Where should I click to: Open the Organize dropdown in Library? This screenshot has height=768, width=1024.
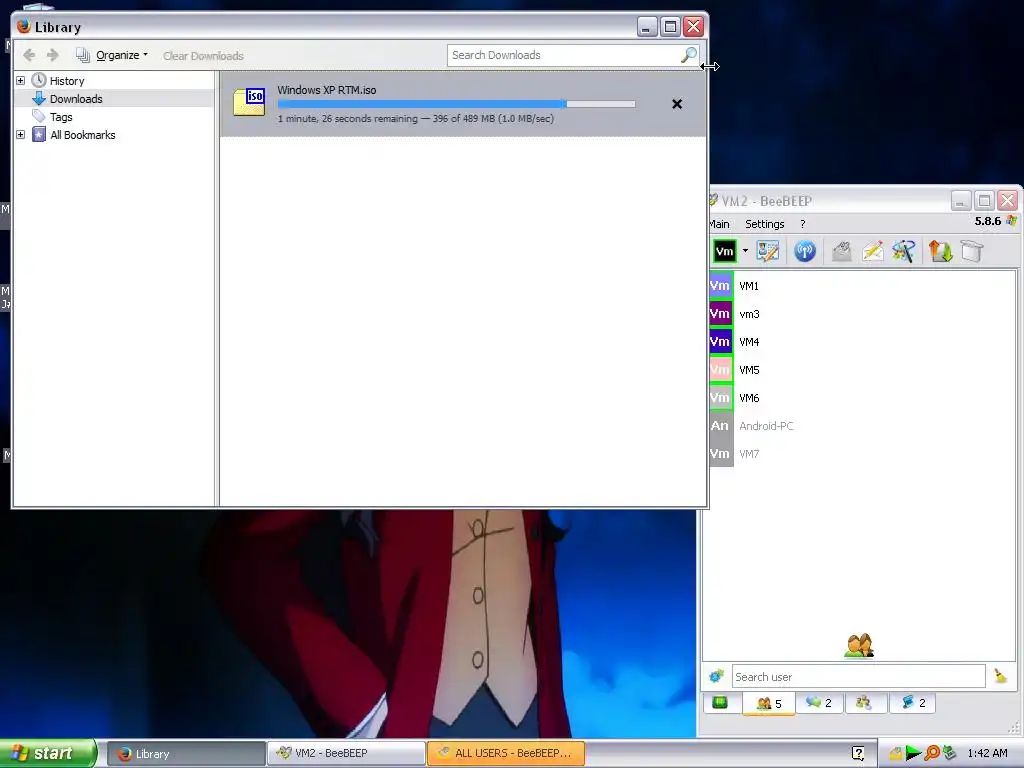click(x=112, y=56)
